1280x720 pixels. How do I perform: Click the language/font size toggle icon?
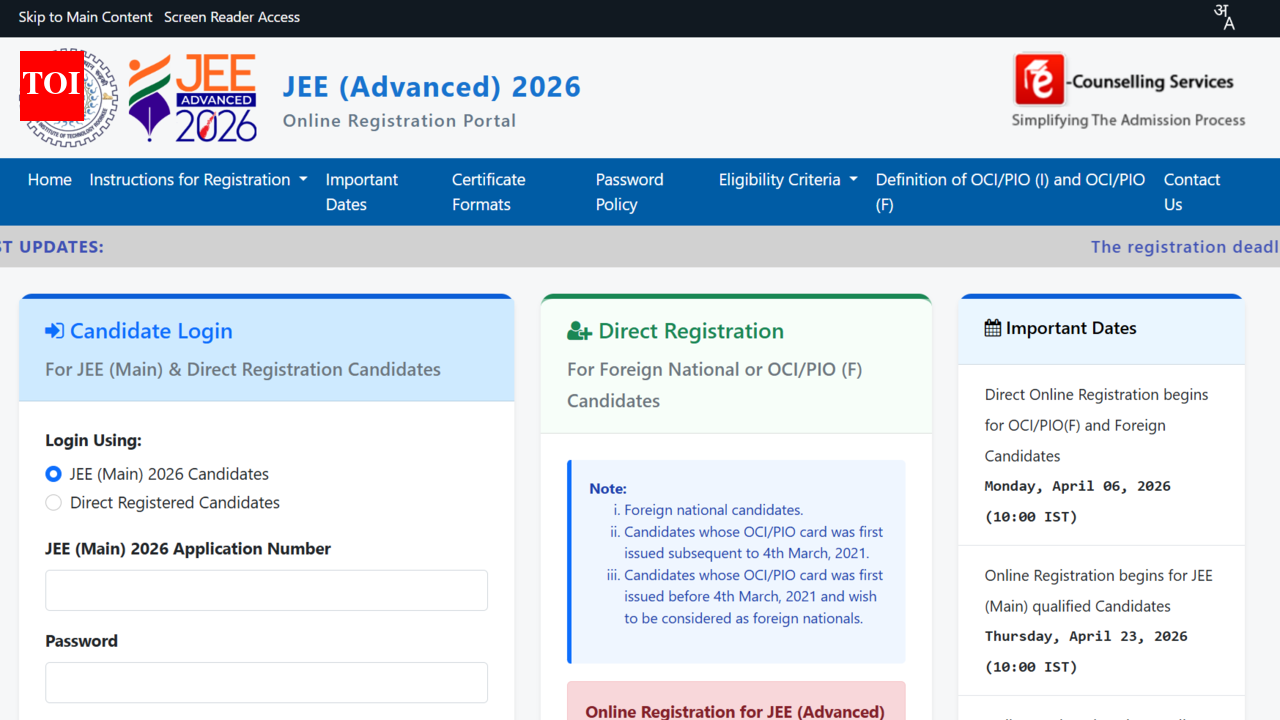point(1224,17)
